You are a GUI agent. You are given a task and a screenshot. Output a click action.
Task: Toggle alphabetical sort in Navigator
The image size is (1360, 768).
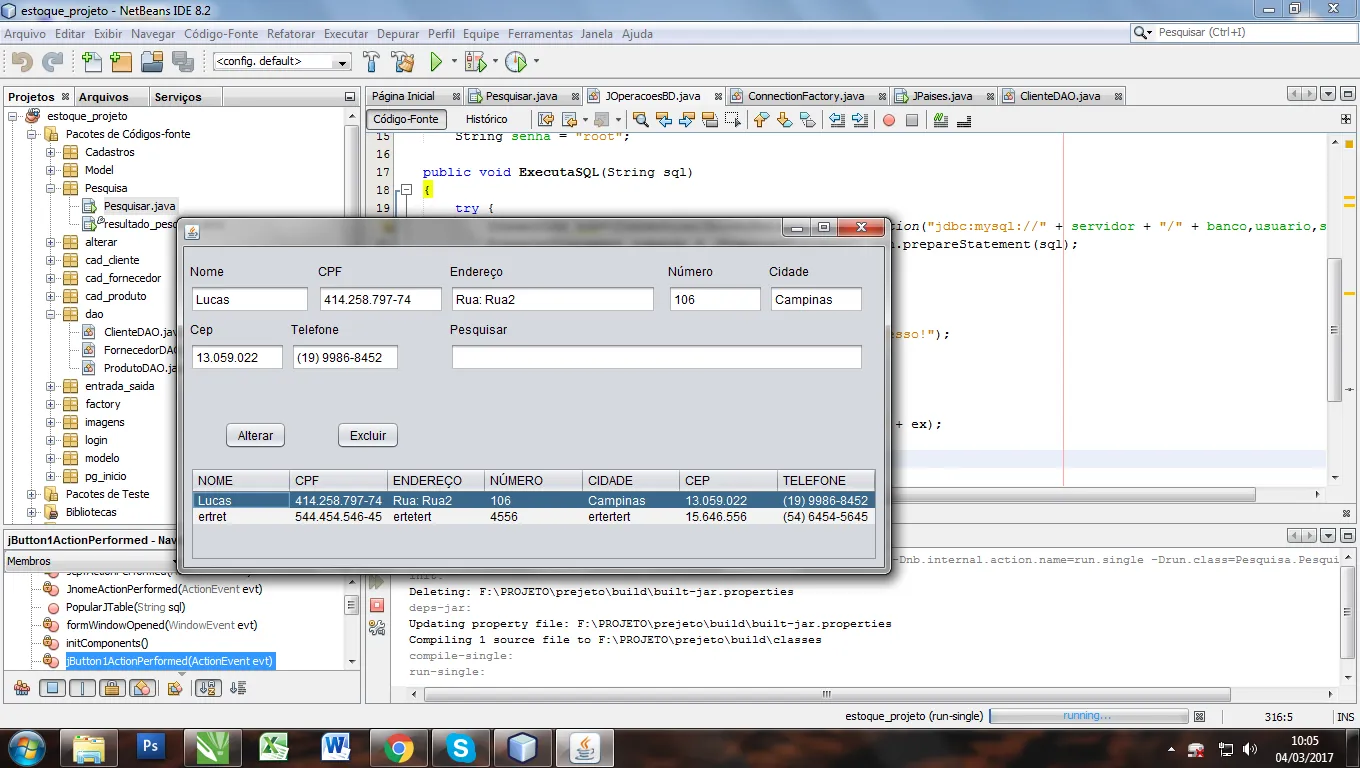[x=207, y=688]
